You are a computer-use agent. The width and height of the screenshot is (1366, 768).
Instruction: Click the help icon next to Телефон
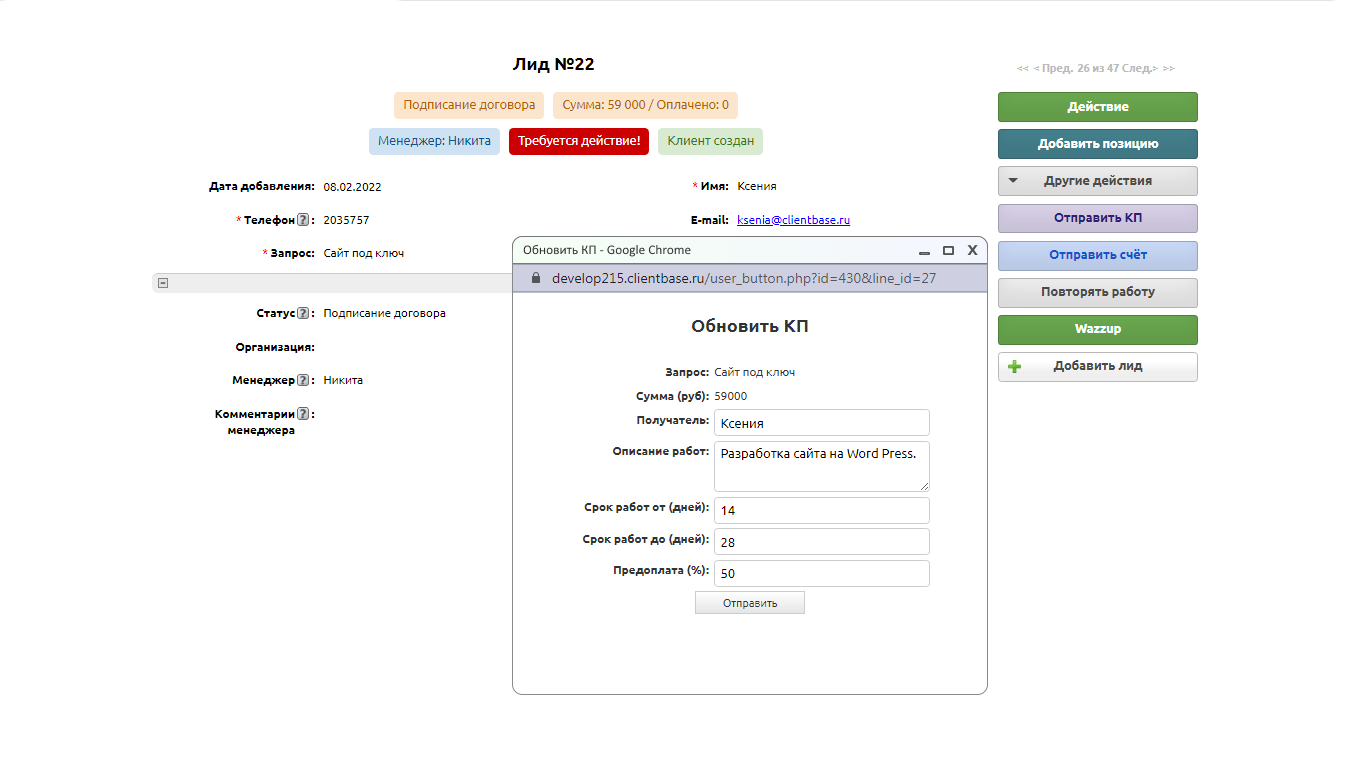click(x=303, y=220)
